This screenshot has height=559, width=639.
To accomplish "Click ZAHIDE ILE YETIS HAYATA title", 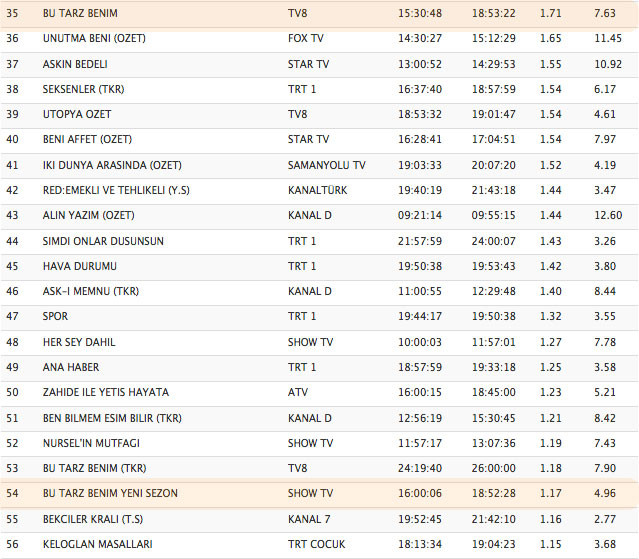I will 106,392.
